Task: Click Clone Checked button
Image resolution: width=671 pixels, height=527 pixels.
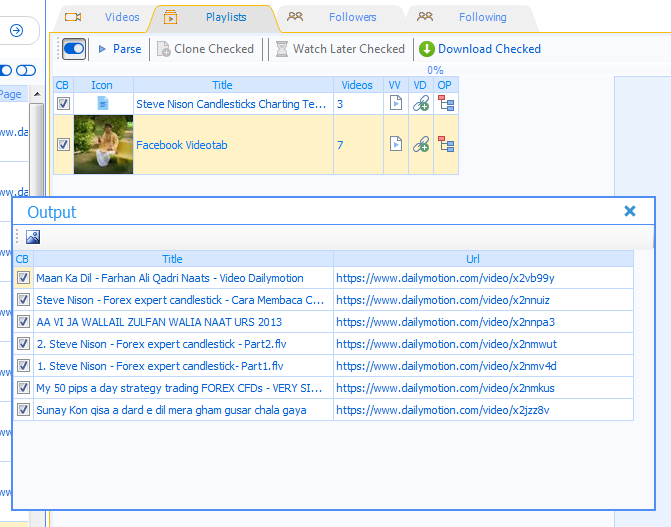Action: pos(205,49)
